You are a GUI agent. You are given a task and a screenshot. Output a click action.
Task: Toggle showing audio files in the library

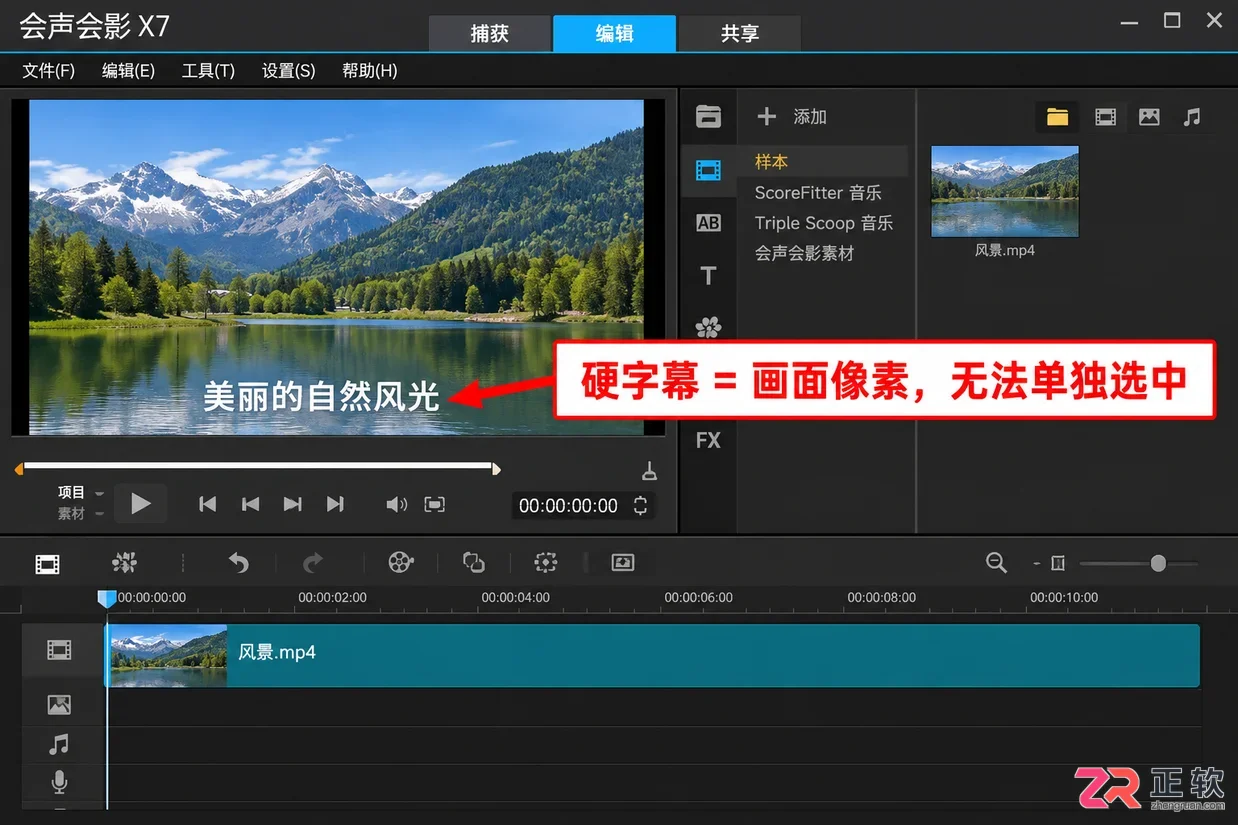click(1191, 117)
